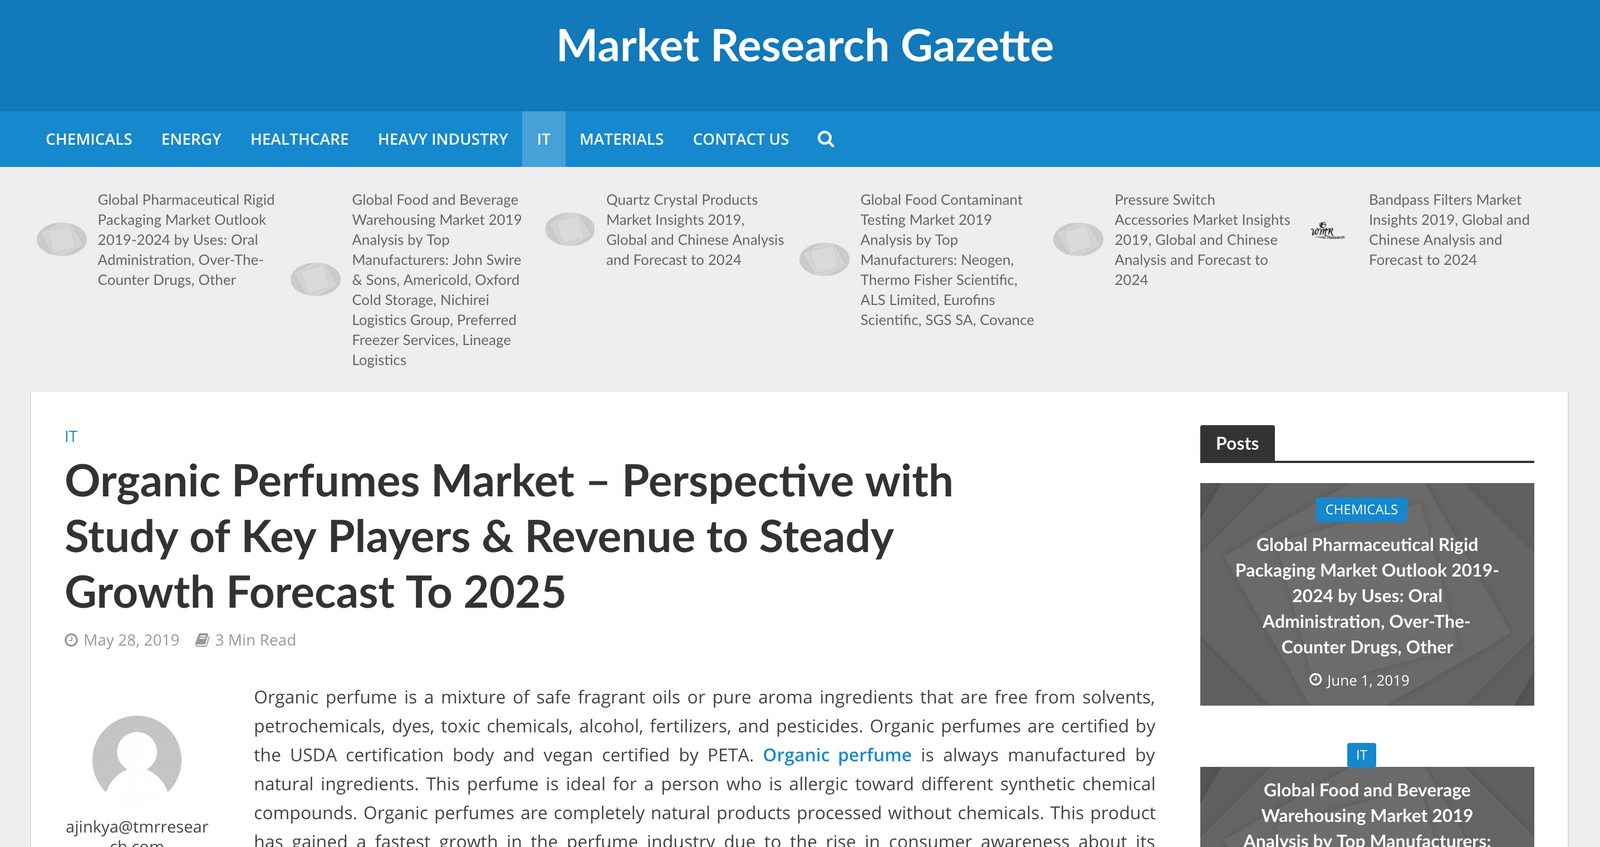Go to the Healthcare section
The image size is (1600, 847).
click(299, 139)
